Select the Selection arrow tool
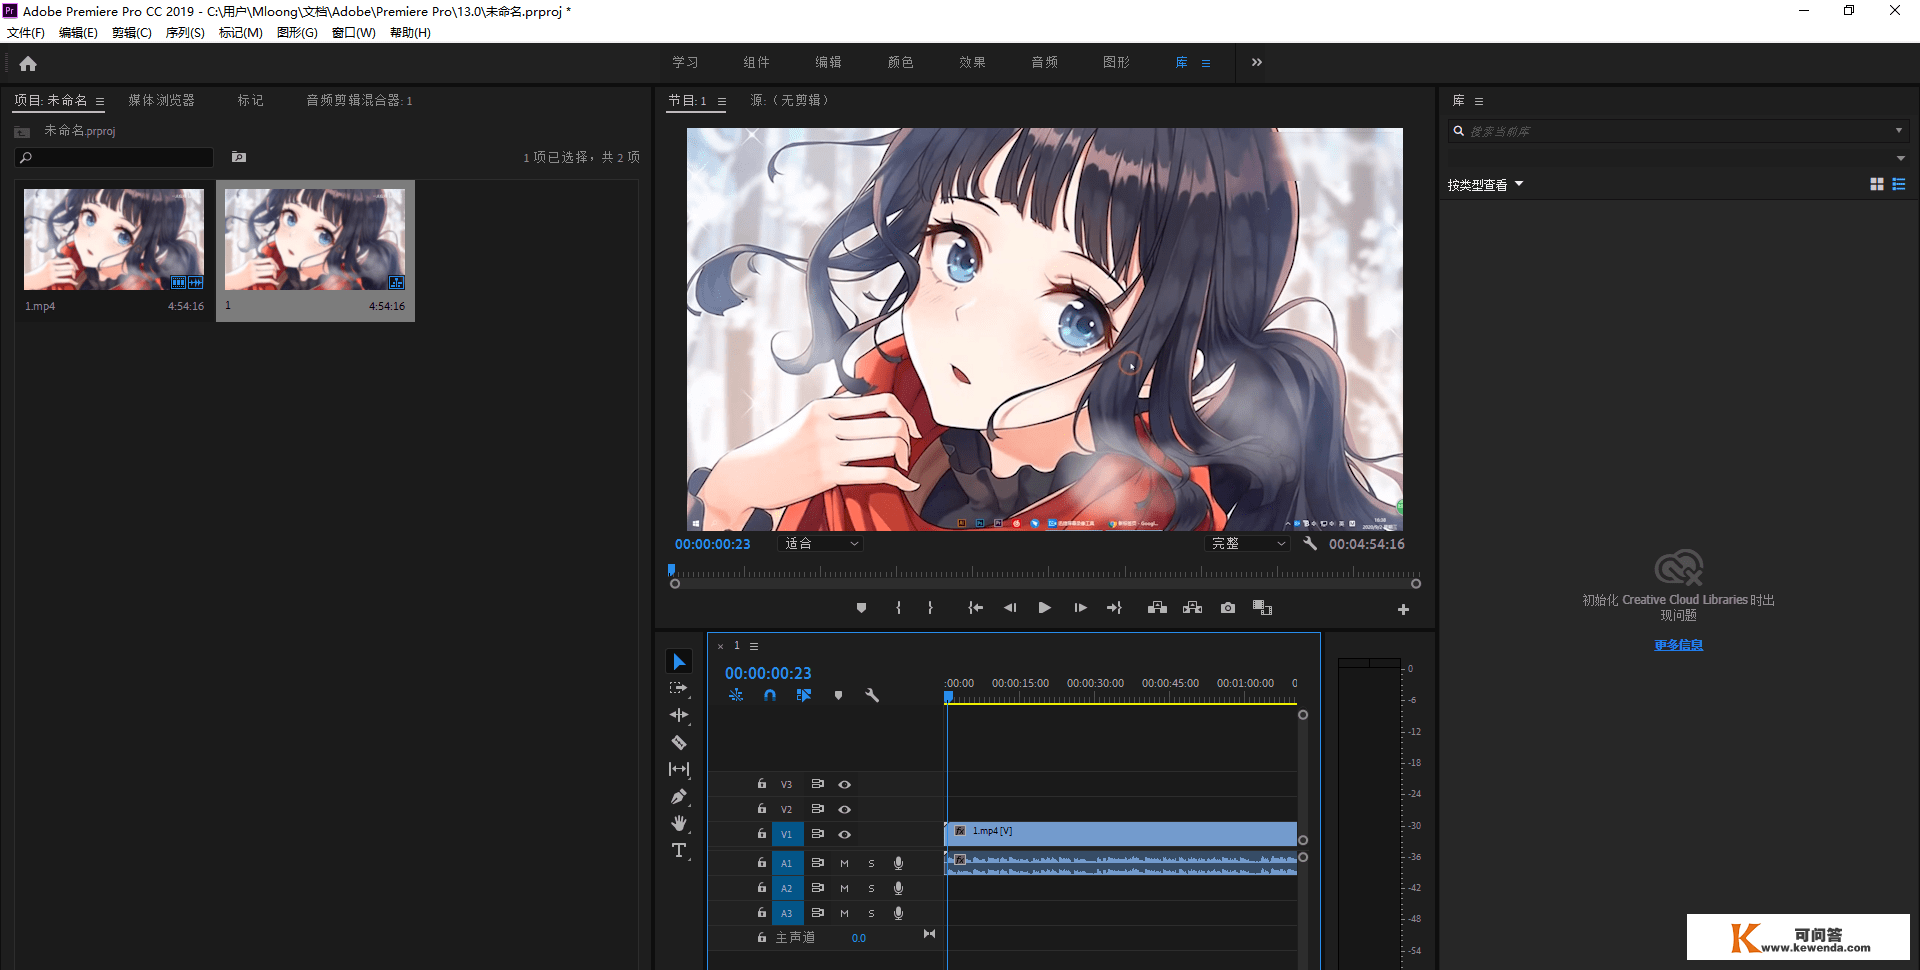 (x=679, y=662)
